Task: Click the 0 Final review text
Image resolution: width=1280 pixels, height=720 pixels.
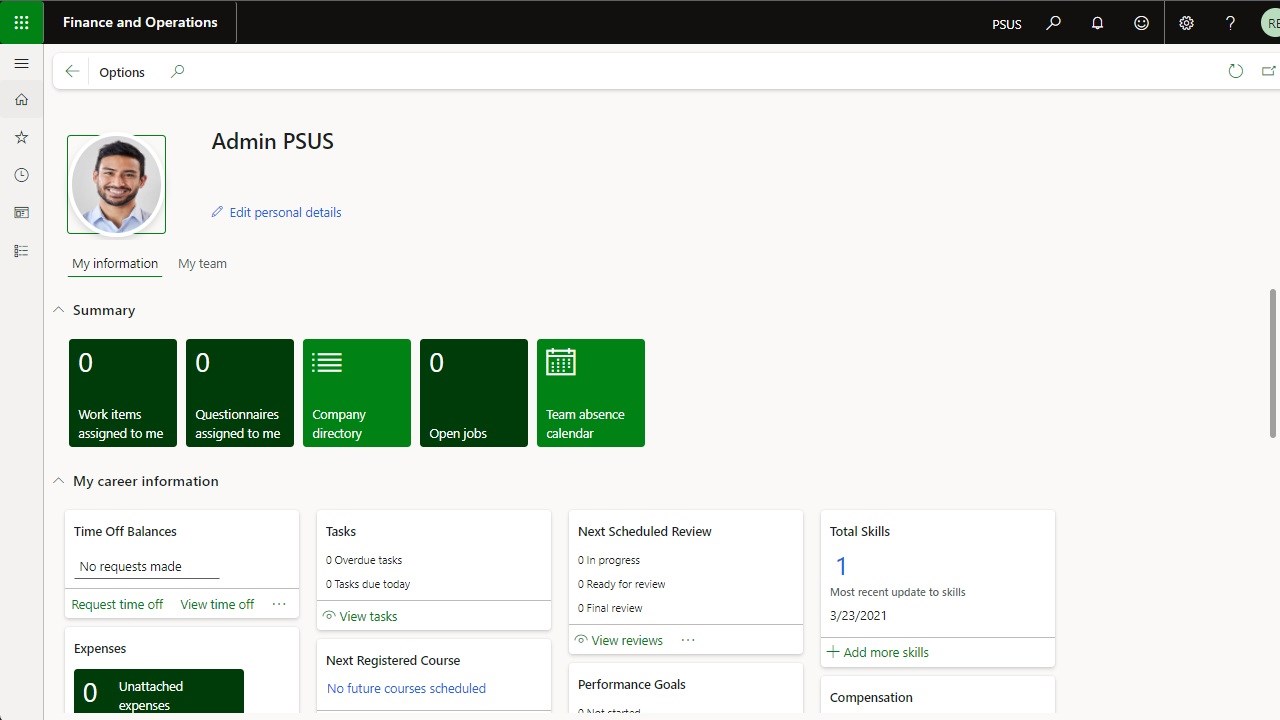Action: pyautogui.click(x=610, y=608)
